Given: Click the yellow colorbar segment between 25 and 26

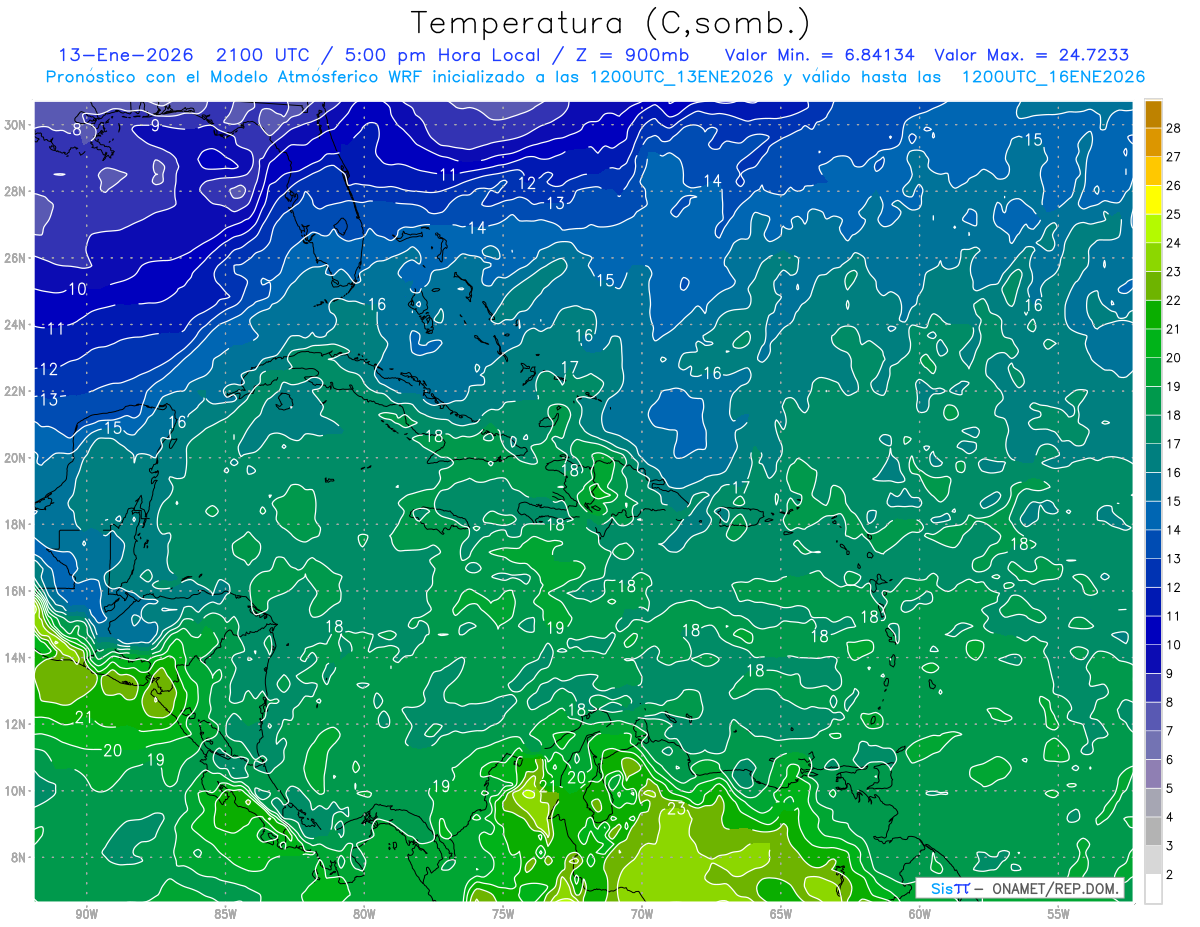Looking at the screenshot, I should pos(1153,200).
